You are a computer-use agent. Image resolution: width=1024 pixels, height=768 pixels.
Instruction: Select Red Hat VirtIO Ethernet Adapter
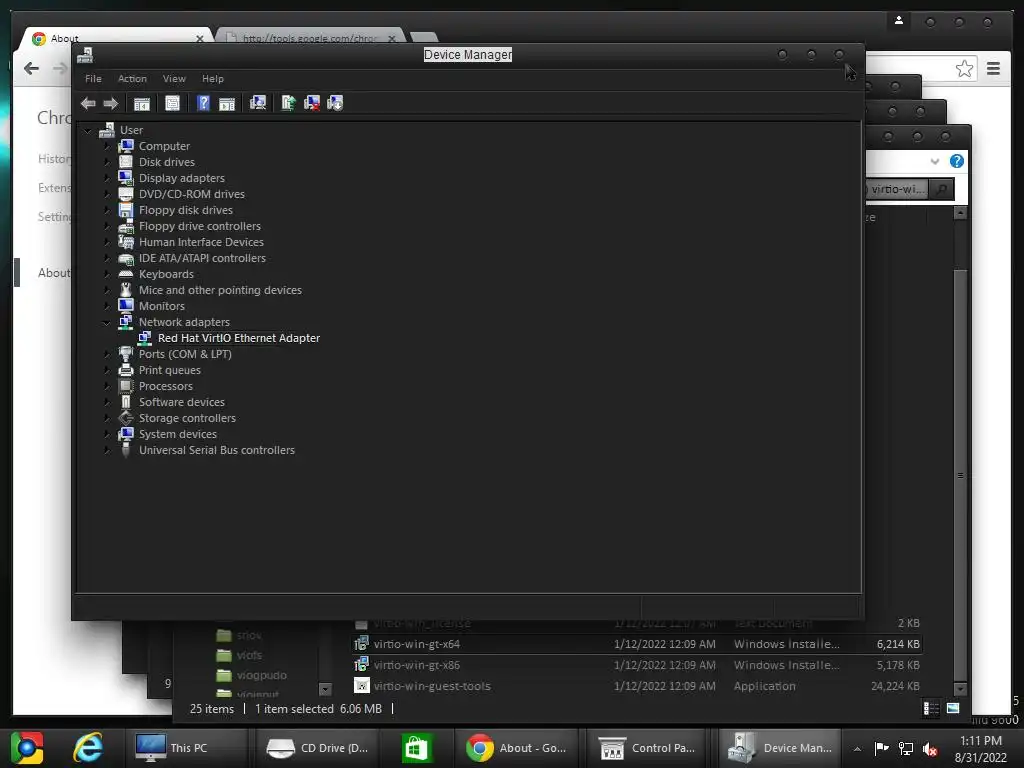239,338
